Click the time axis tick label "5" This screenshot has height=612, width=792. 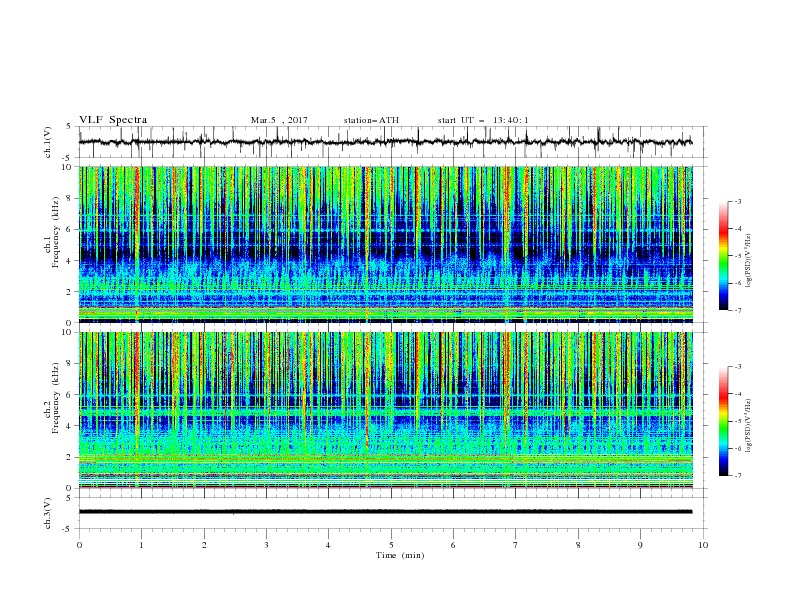point(391,545)
